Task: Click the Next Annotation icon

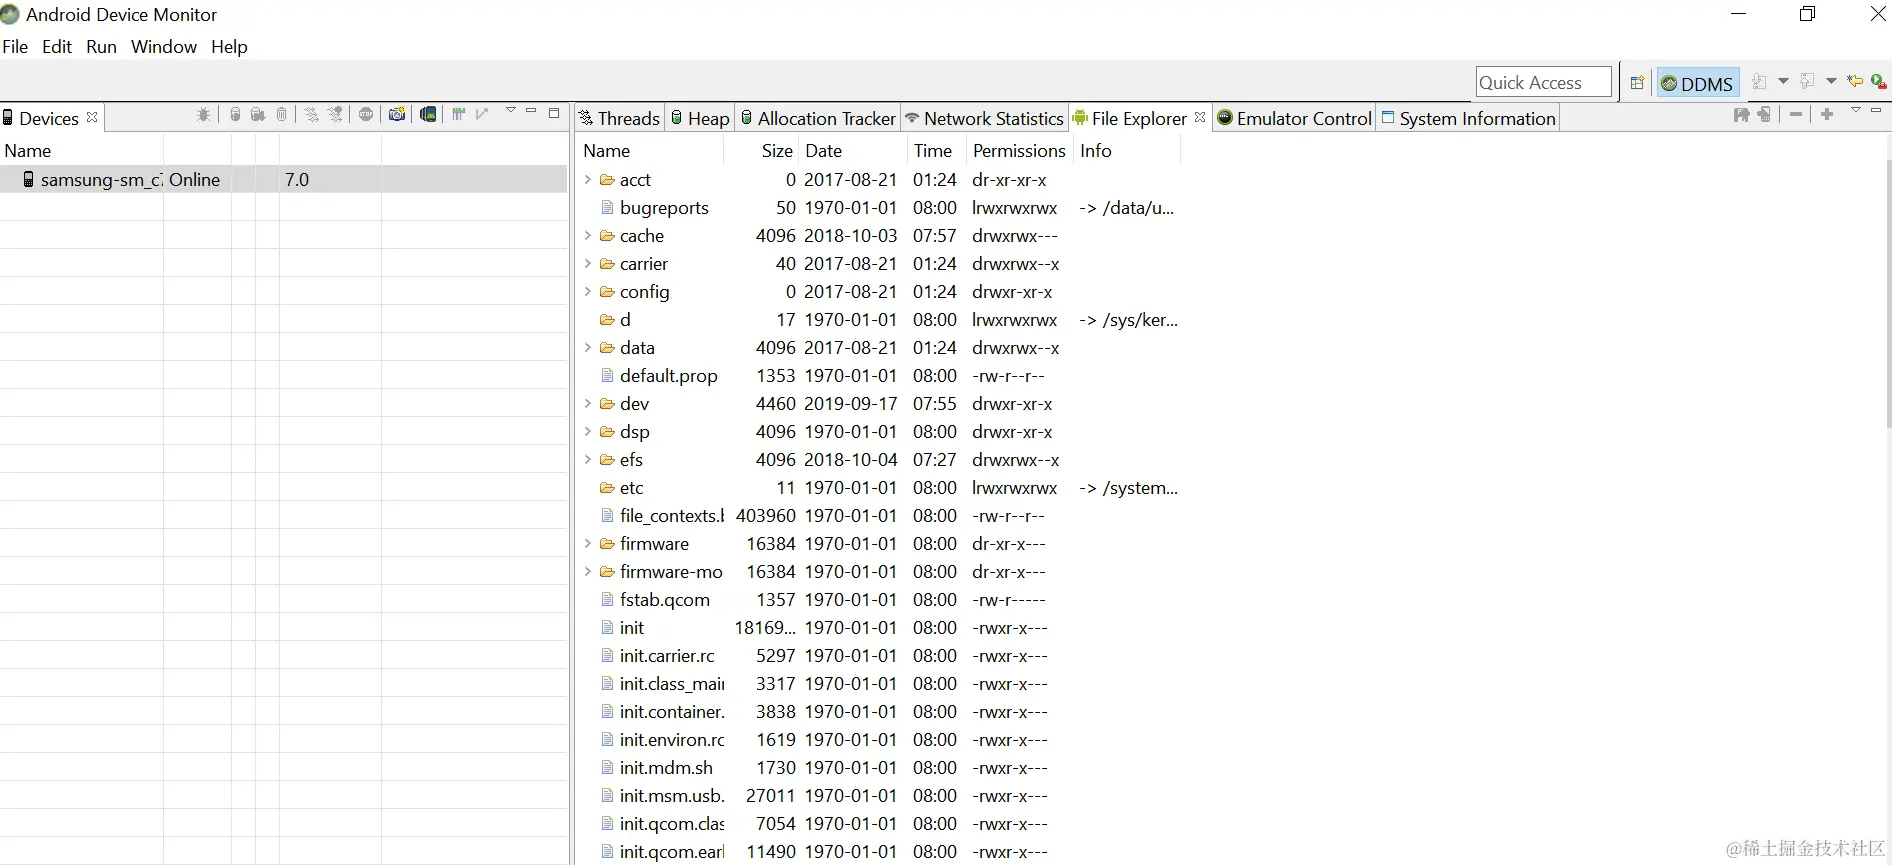Action: point(1760,82)
